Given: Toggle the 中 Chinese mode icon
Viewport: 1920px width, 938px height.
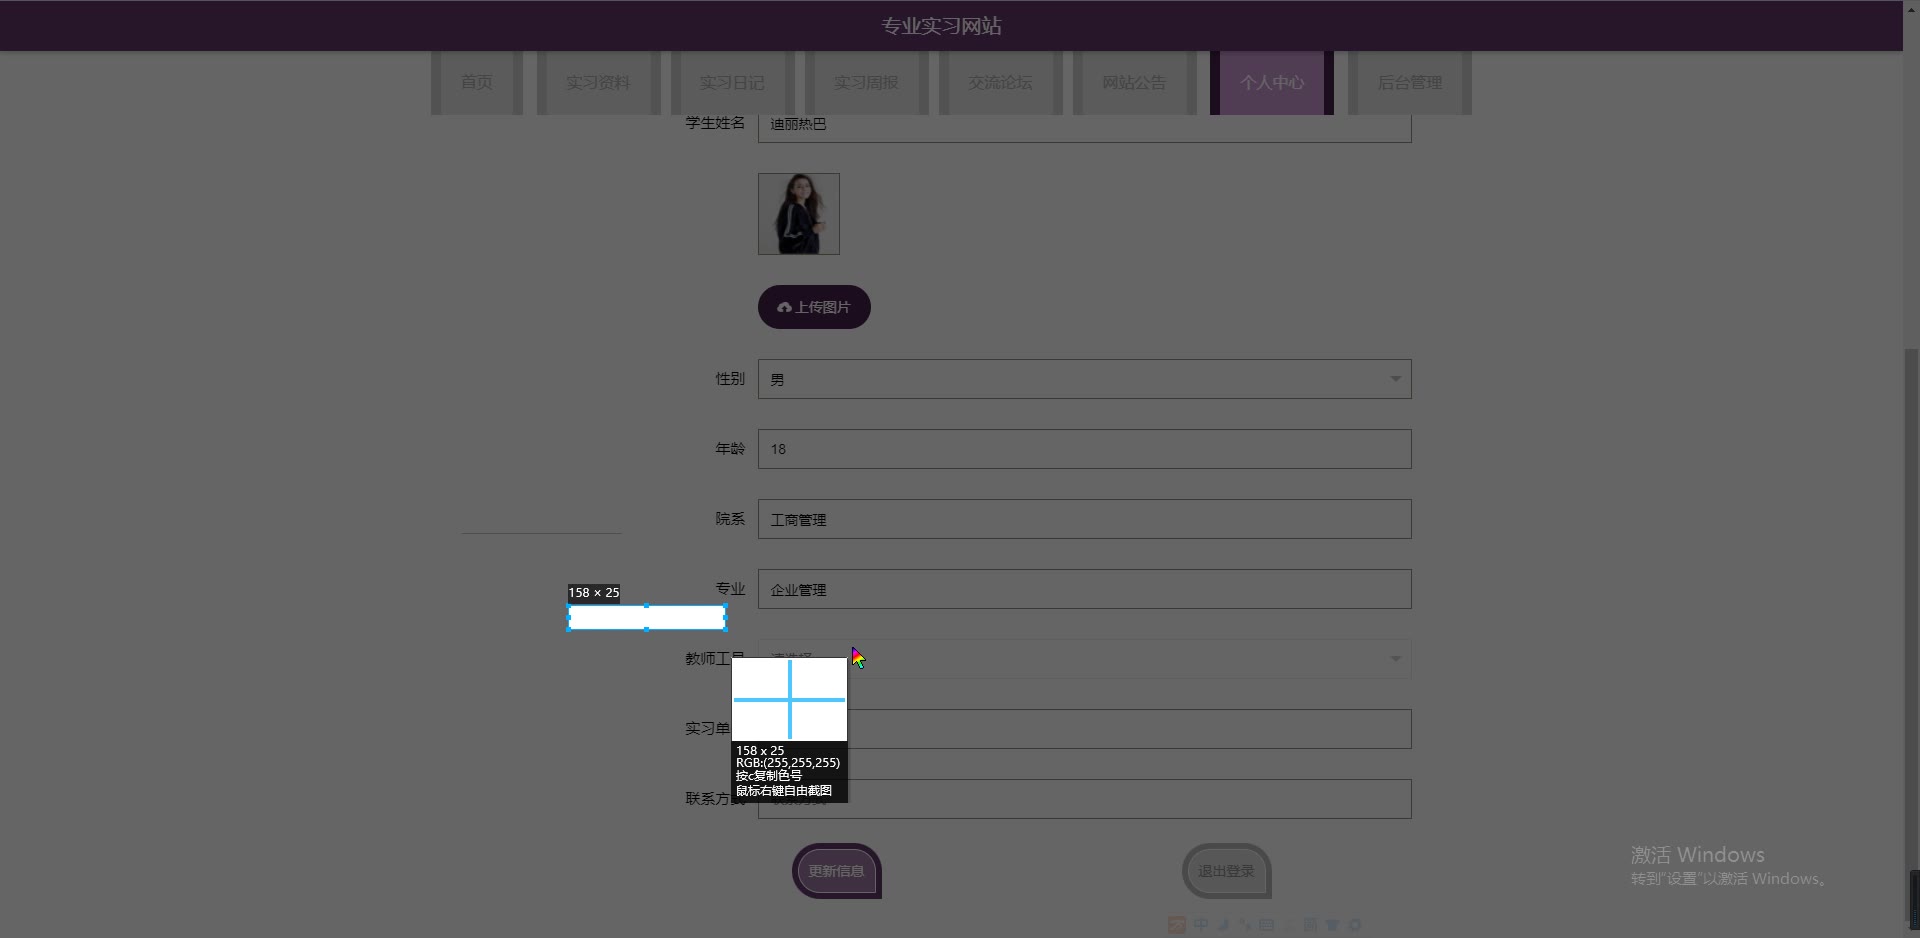Looking at the screenshot, I should point(1201,924).
